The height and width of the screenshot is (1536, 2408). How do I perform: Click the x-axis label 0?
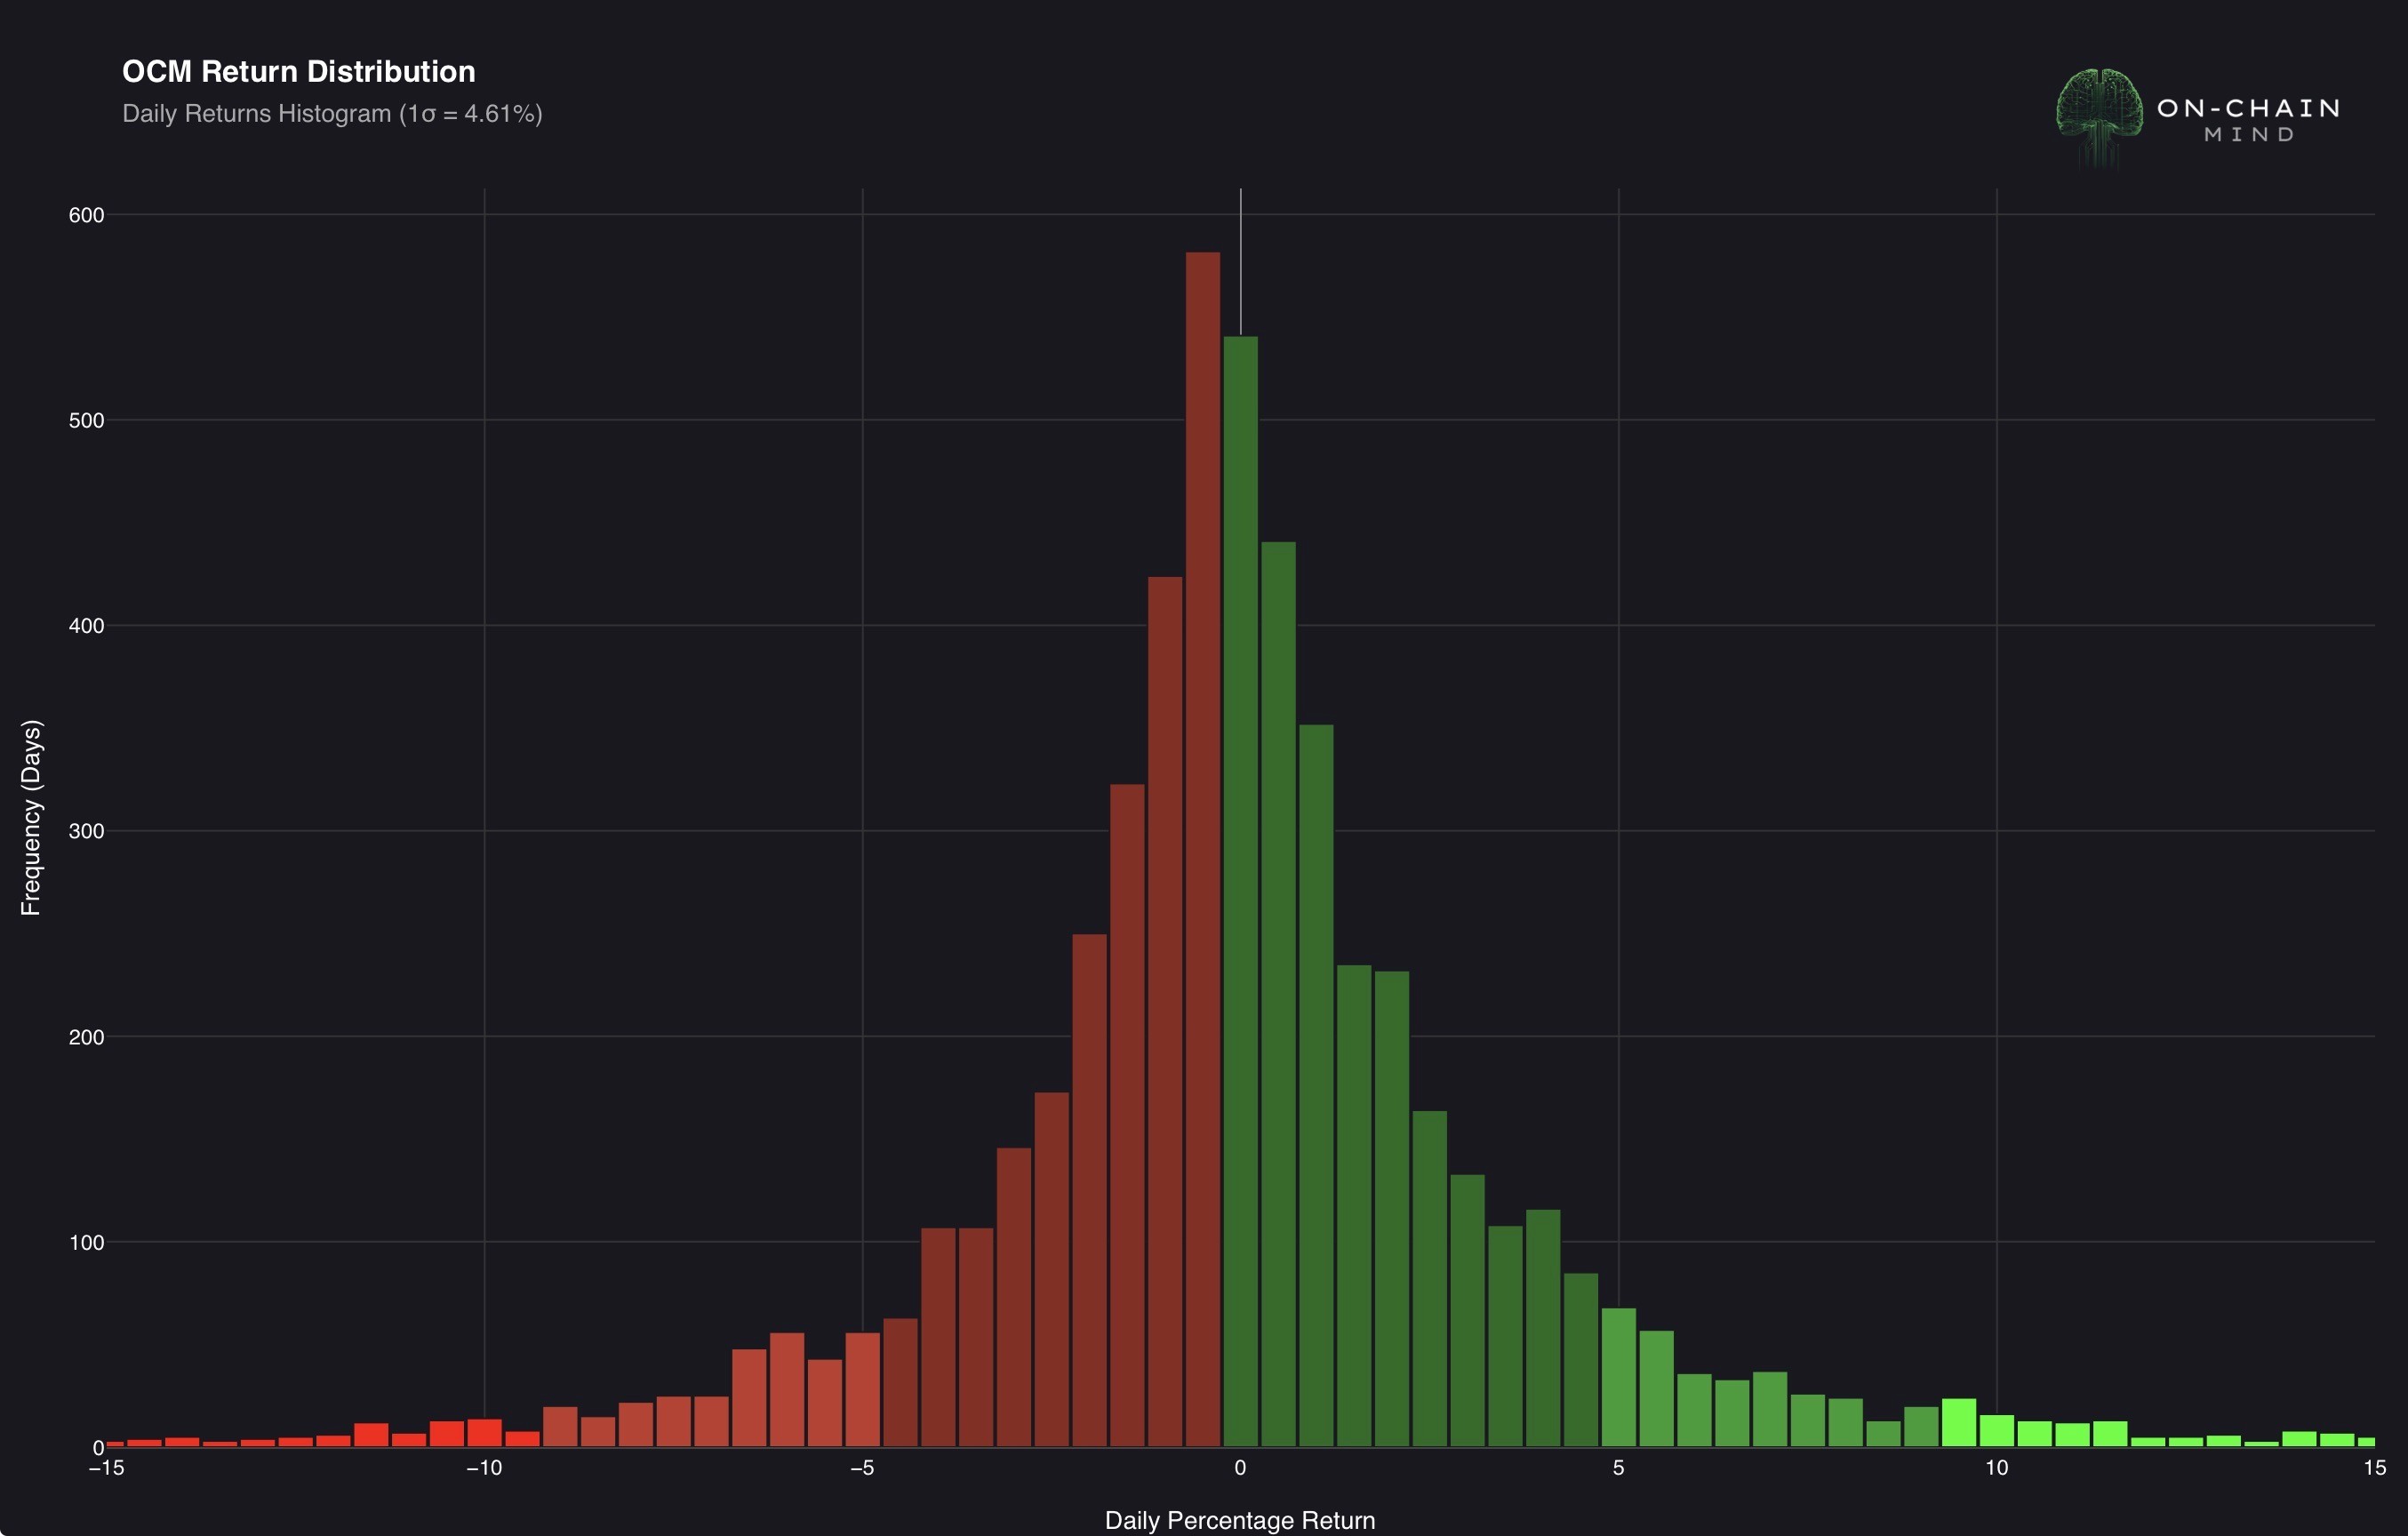(x=1240, y=1468)
